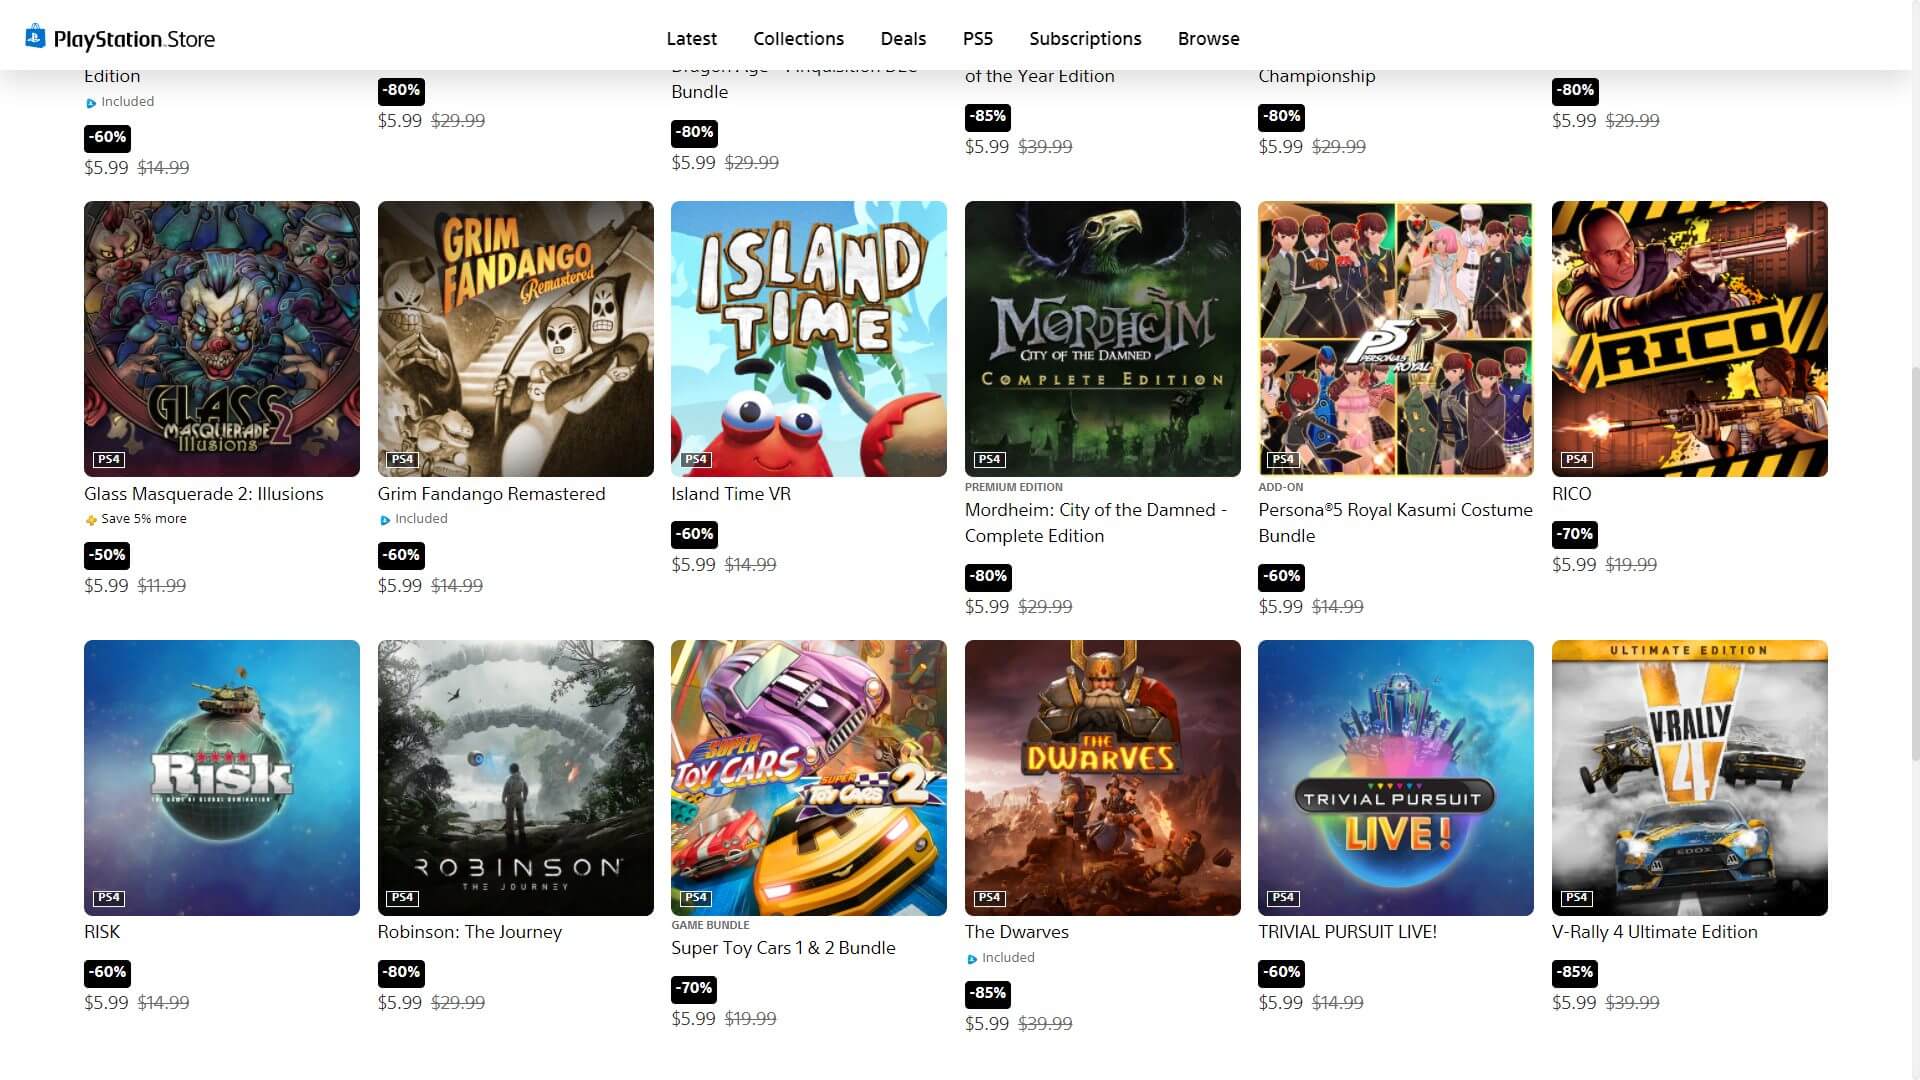Go to the Deals section

(903, 39)
